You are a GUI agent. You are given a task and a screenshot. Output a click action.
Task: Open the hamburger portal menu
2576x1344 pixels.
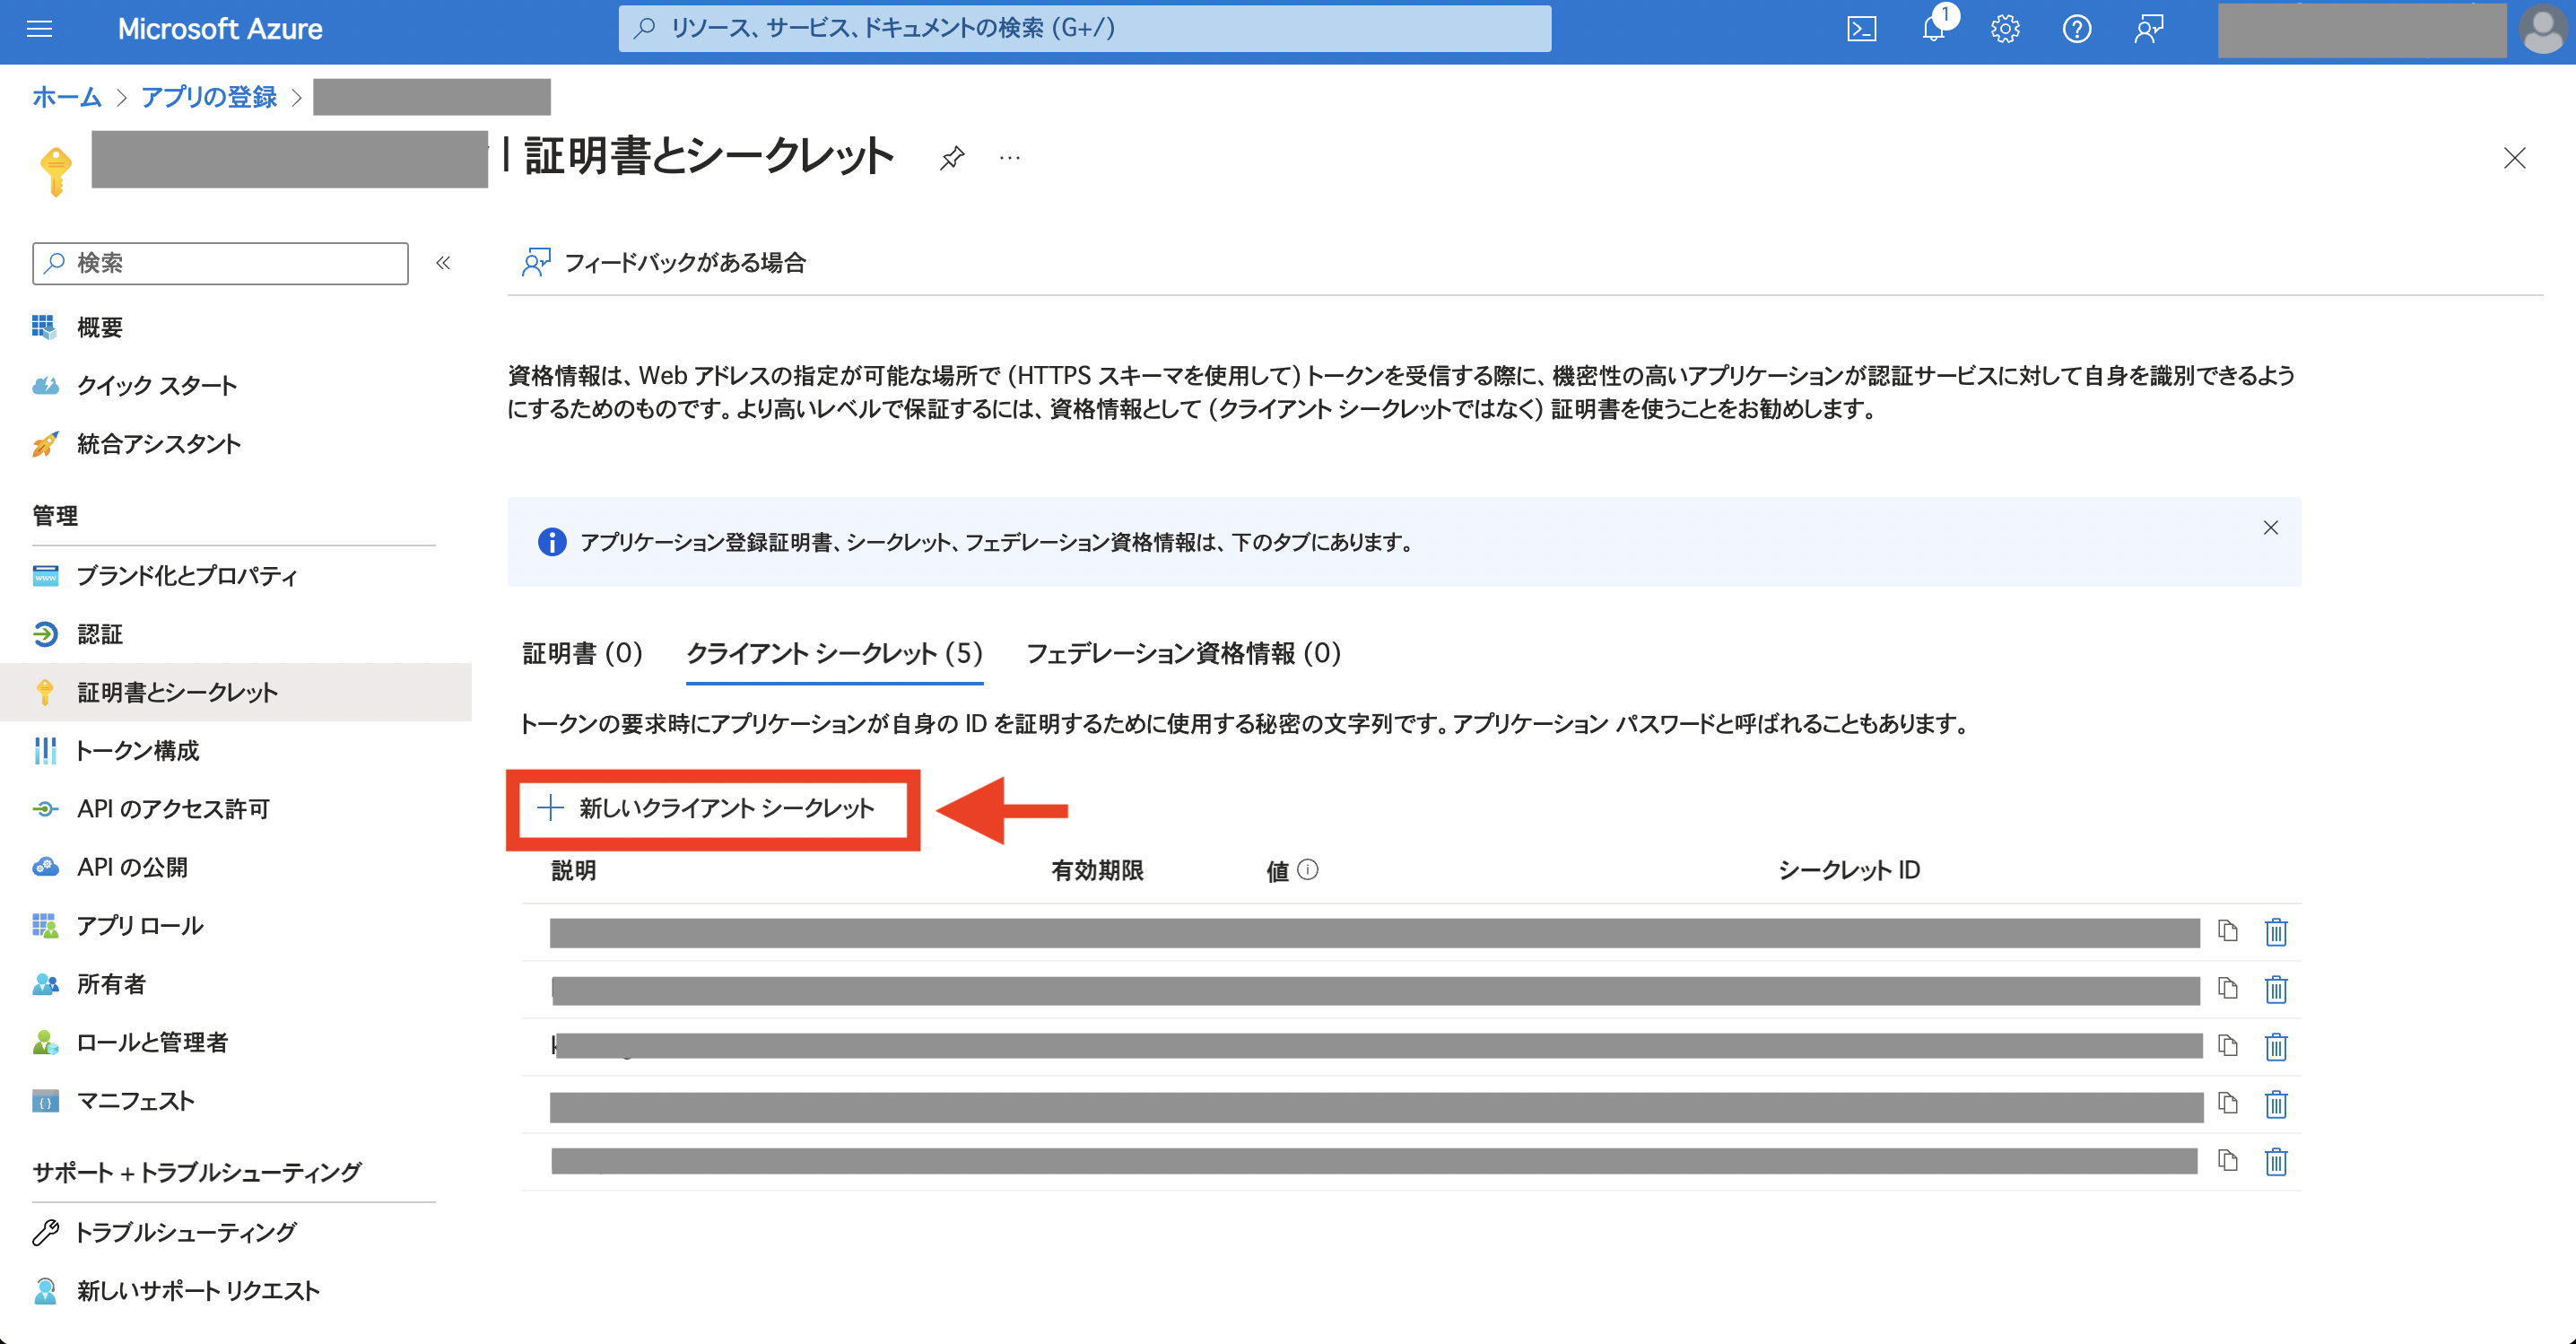click(x=39, y=29)
